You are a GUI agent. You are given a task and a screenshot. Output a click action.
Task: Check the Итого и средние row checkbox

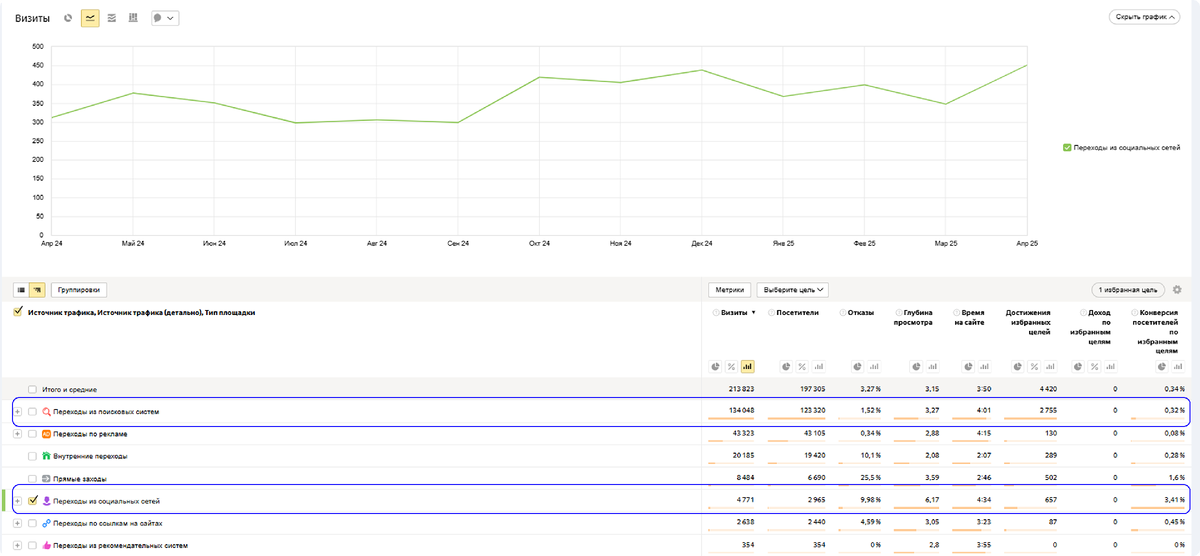tap(33, 389)
